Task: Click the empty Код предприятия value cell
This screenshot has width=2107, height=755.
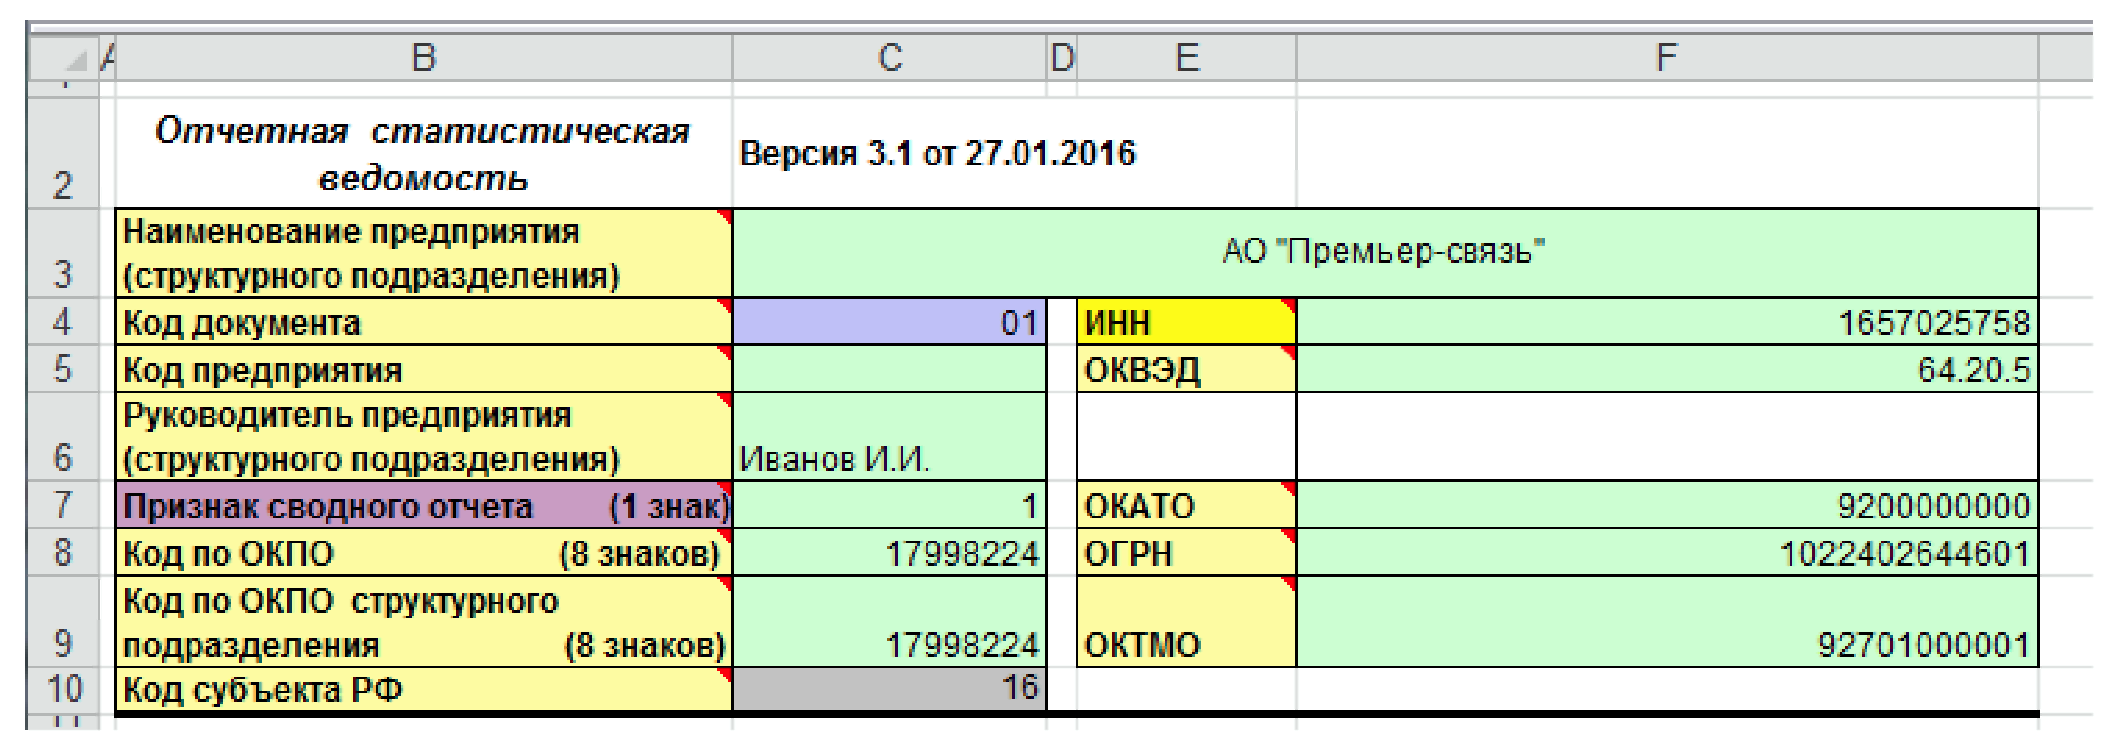Action: (x=889, y=369)
